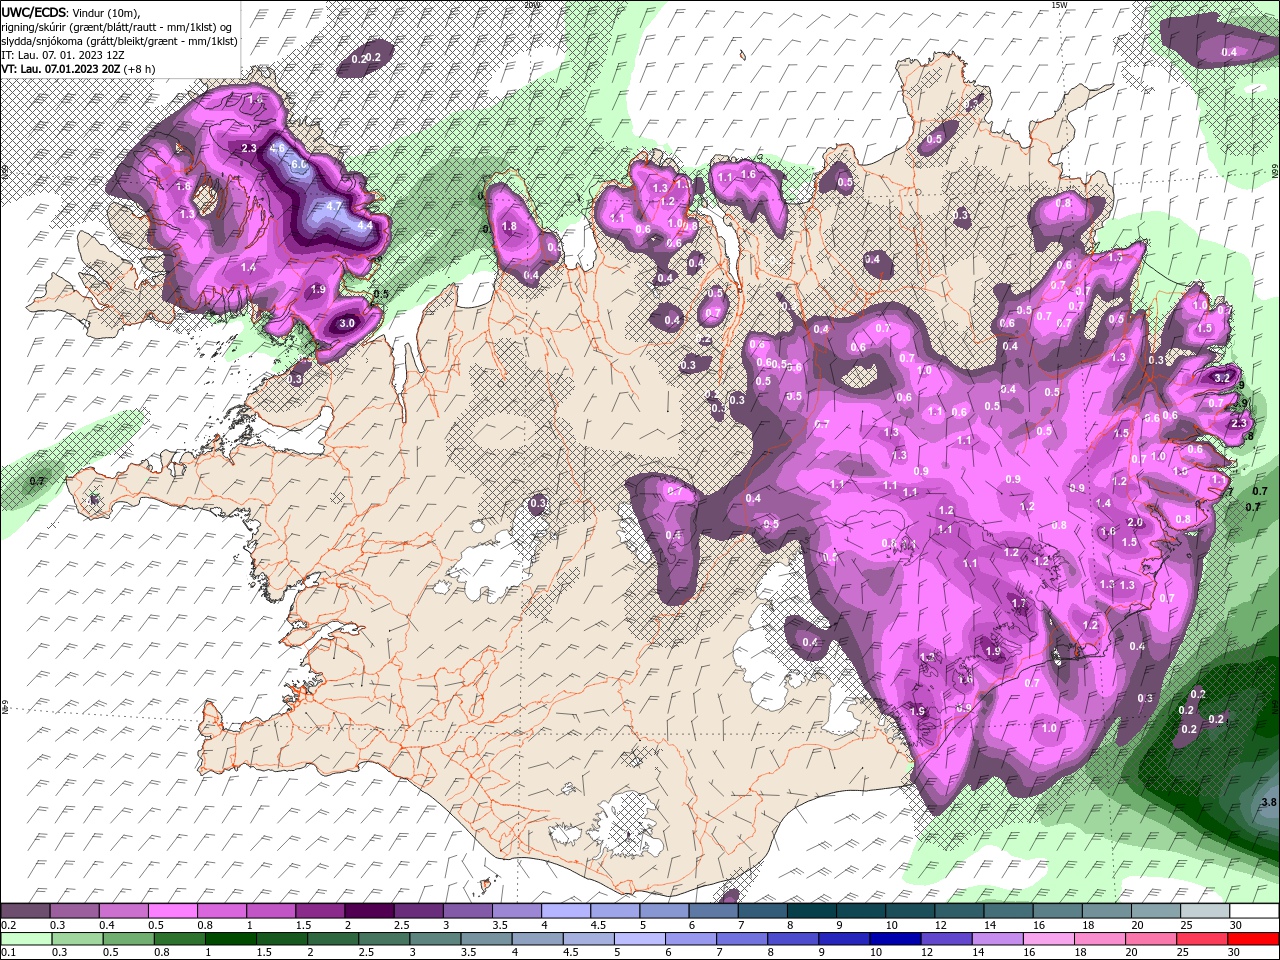Select the bright red 30 swatch in lower legend
The image size is (1280, 960).
[1253, 939]
